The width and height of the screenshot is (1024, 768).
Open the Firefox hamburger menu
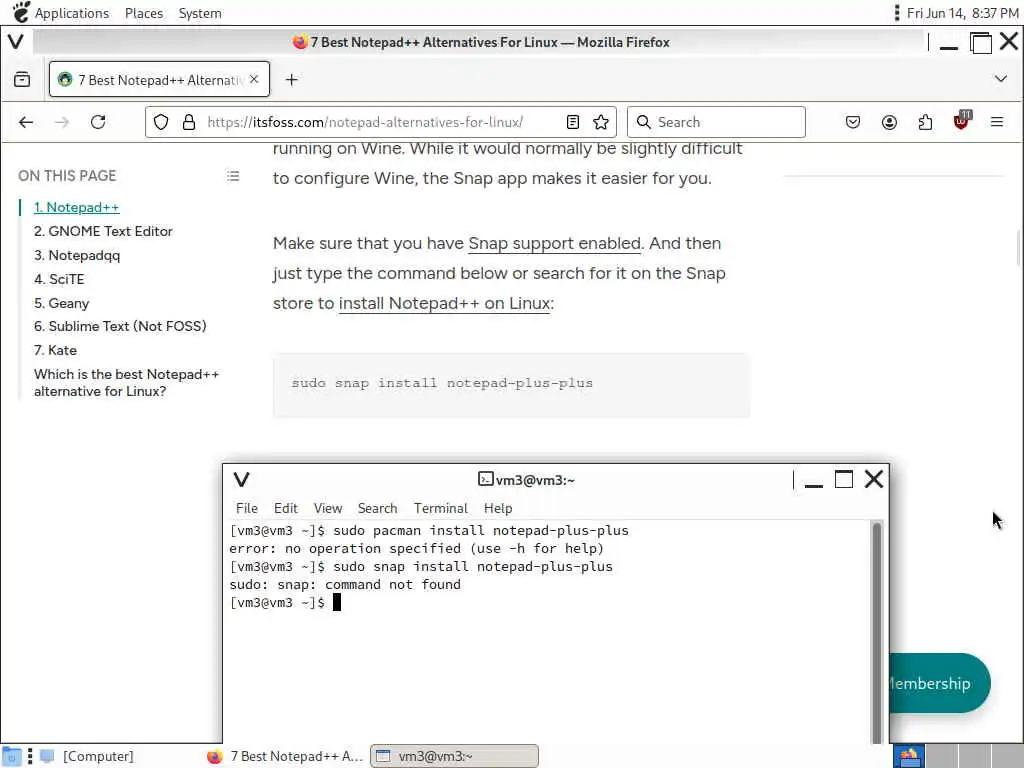997,122
